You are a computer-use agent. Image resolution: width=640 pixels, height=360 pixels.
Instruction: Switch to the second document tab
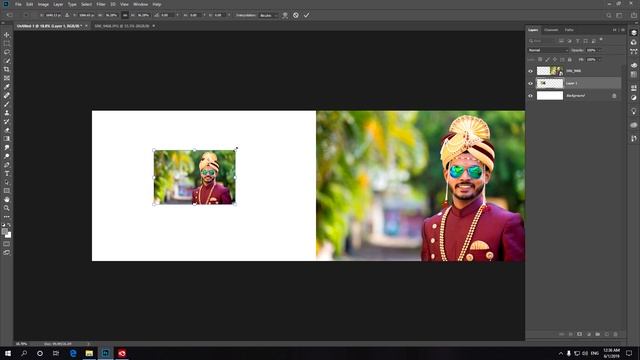click(122, 26)
